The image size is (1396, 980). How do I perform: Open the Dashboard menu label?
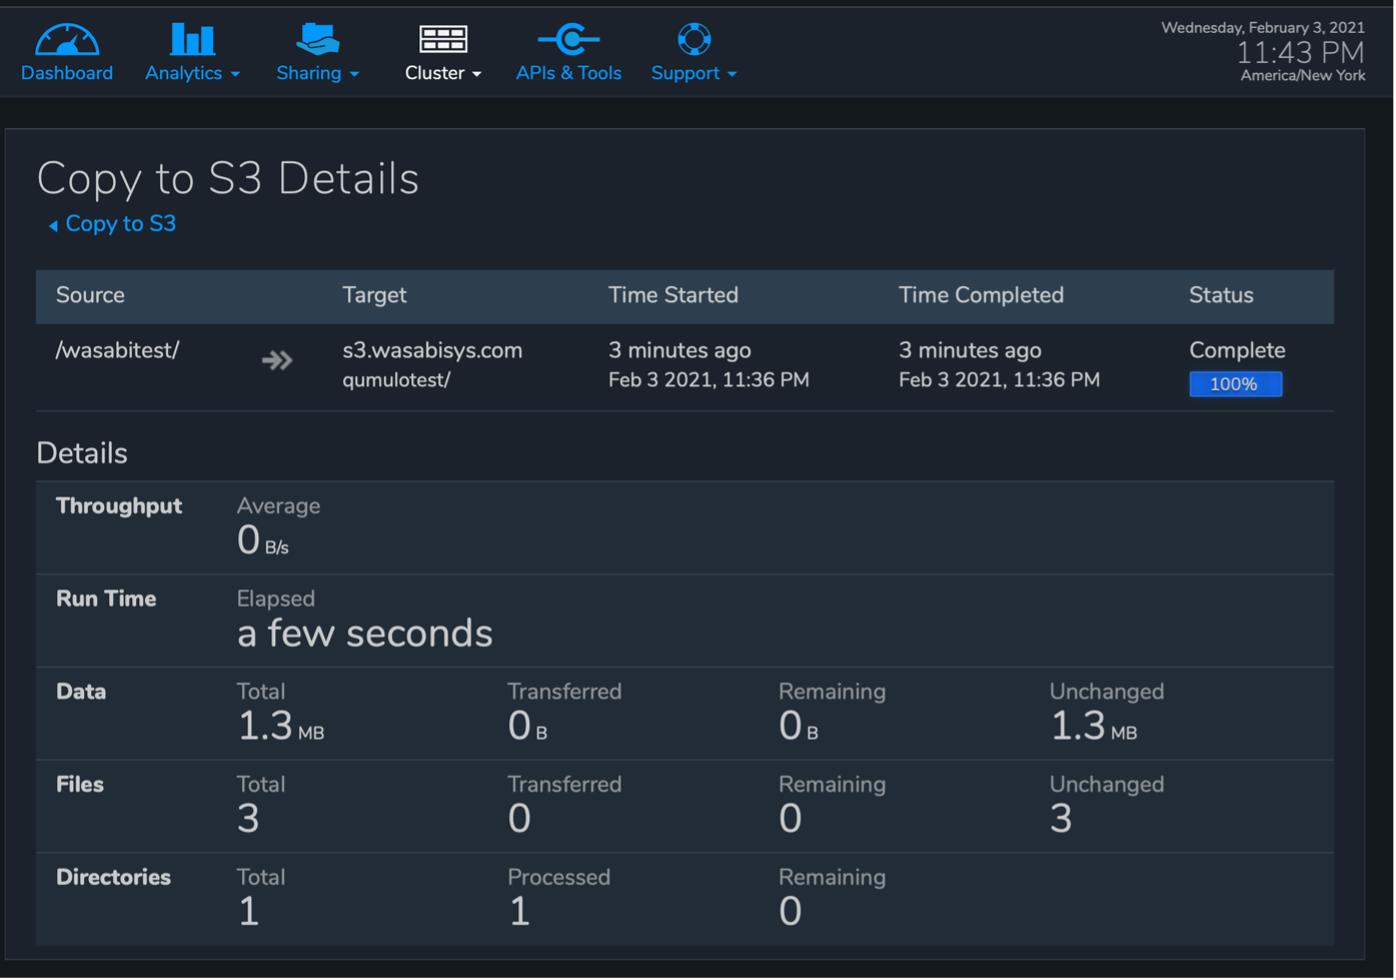tap(67, 73)
